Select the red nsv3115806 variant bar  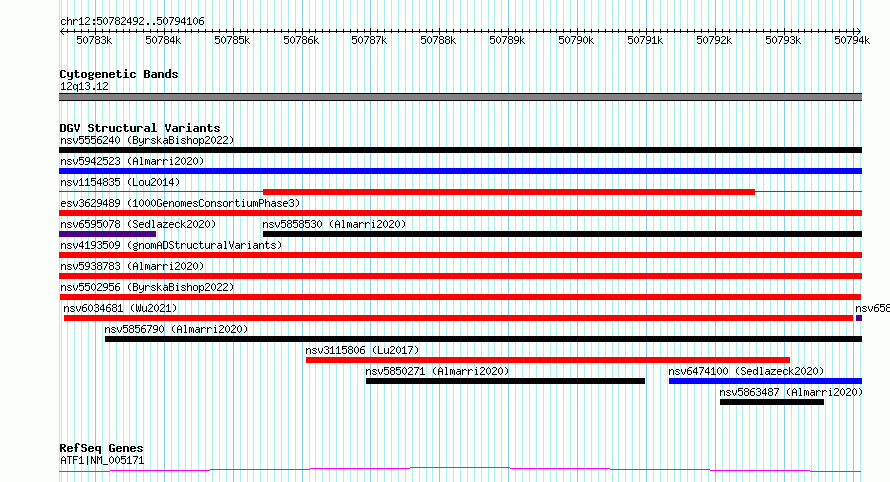coord(548,360)
